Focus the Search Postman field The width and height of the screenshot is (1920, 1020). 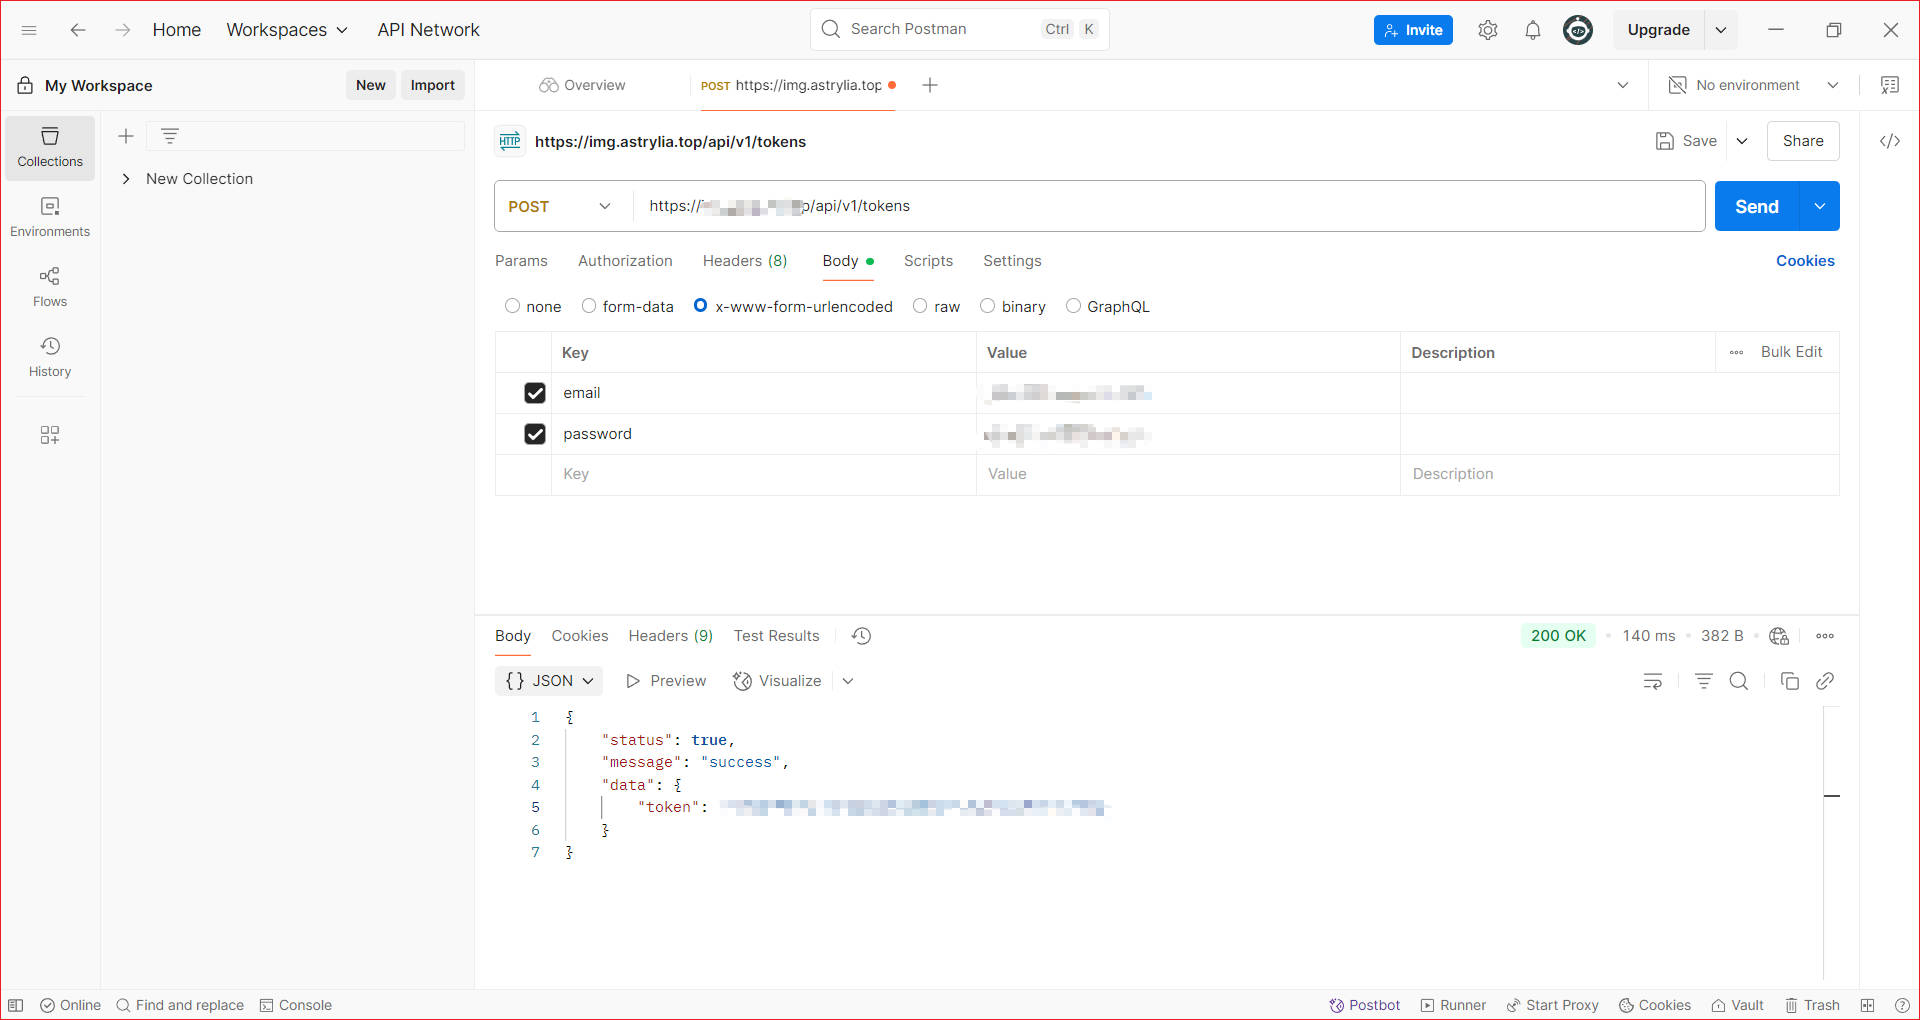pyautogui.click(x=959, y=29)
